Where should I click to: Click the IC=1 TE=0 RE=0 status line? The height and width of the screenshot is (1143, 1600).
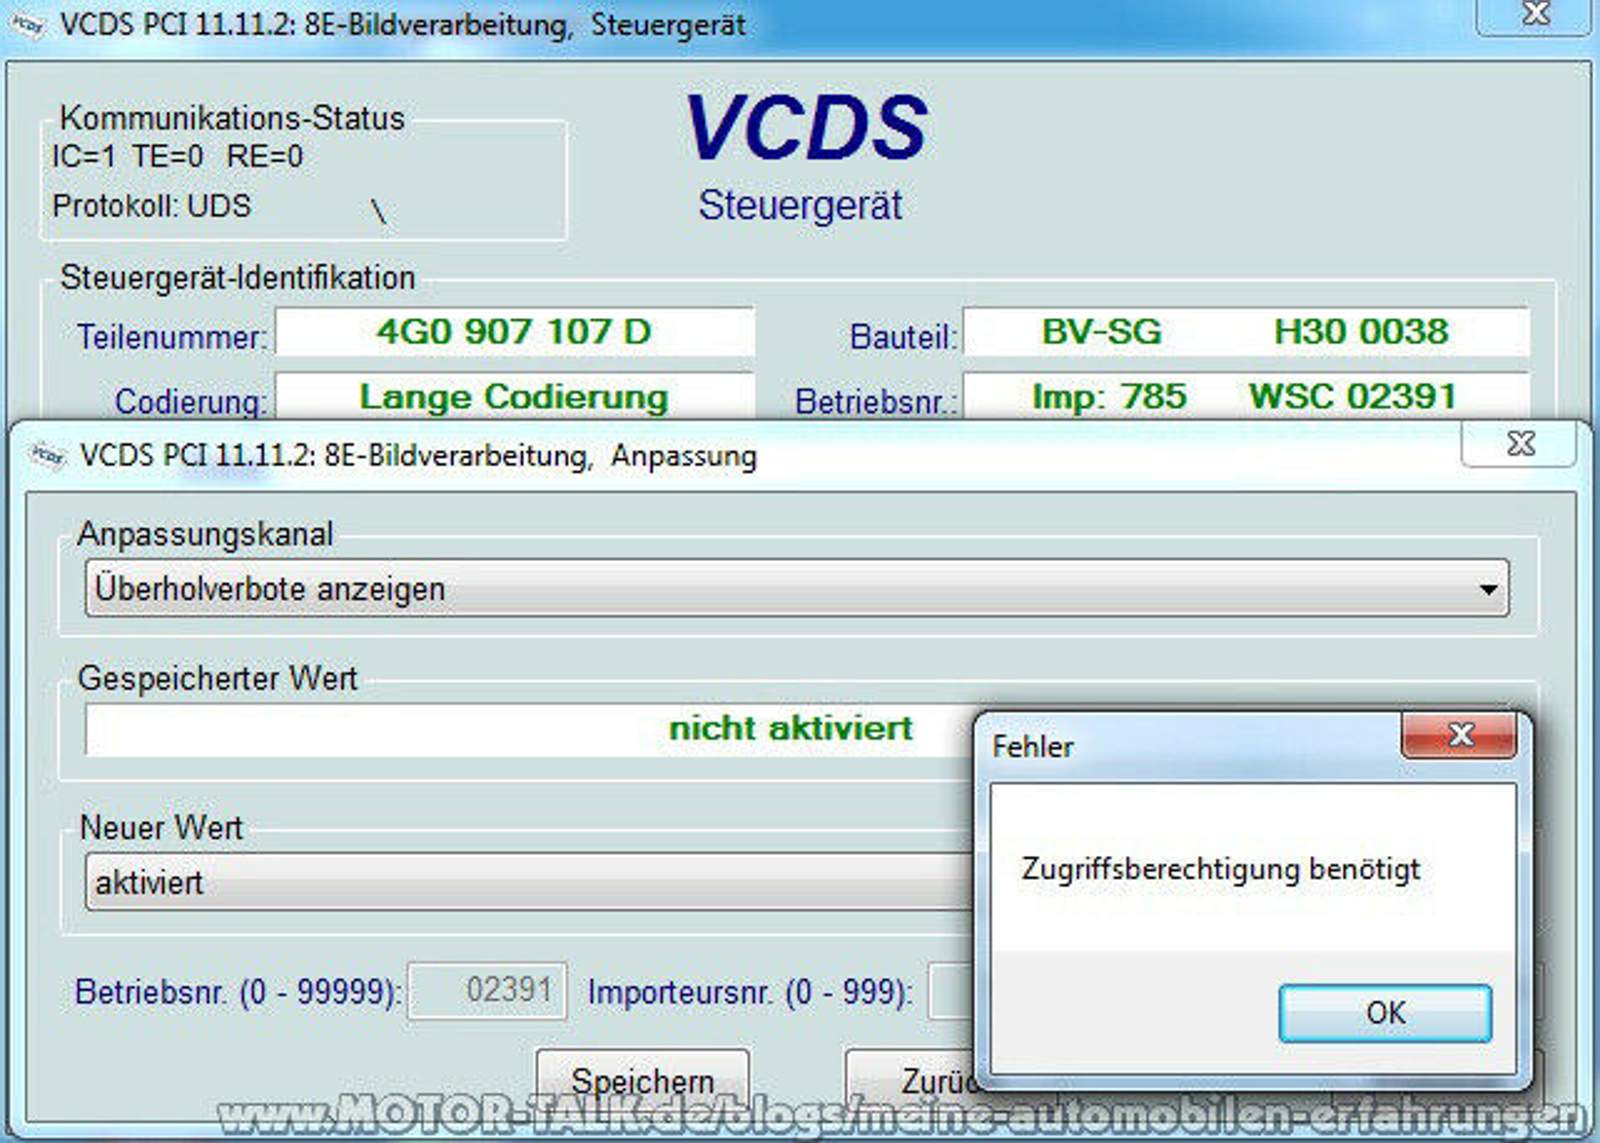(177, 156)
